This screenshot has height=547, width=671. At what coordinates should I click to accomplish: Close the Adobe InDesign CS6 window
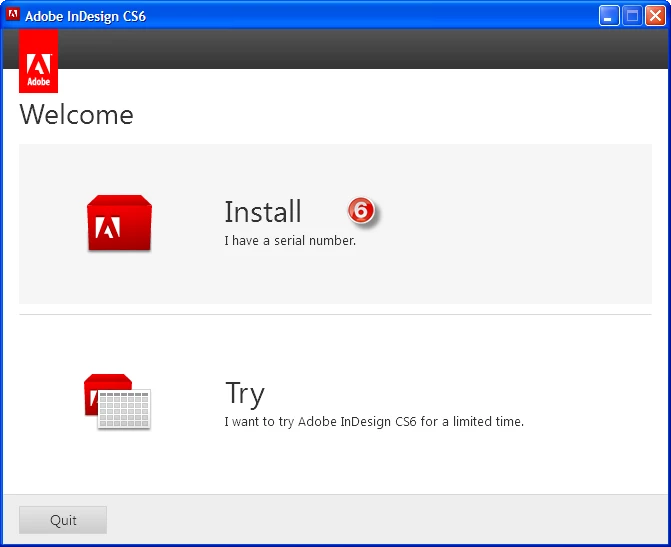click(x=655, y=16)
